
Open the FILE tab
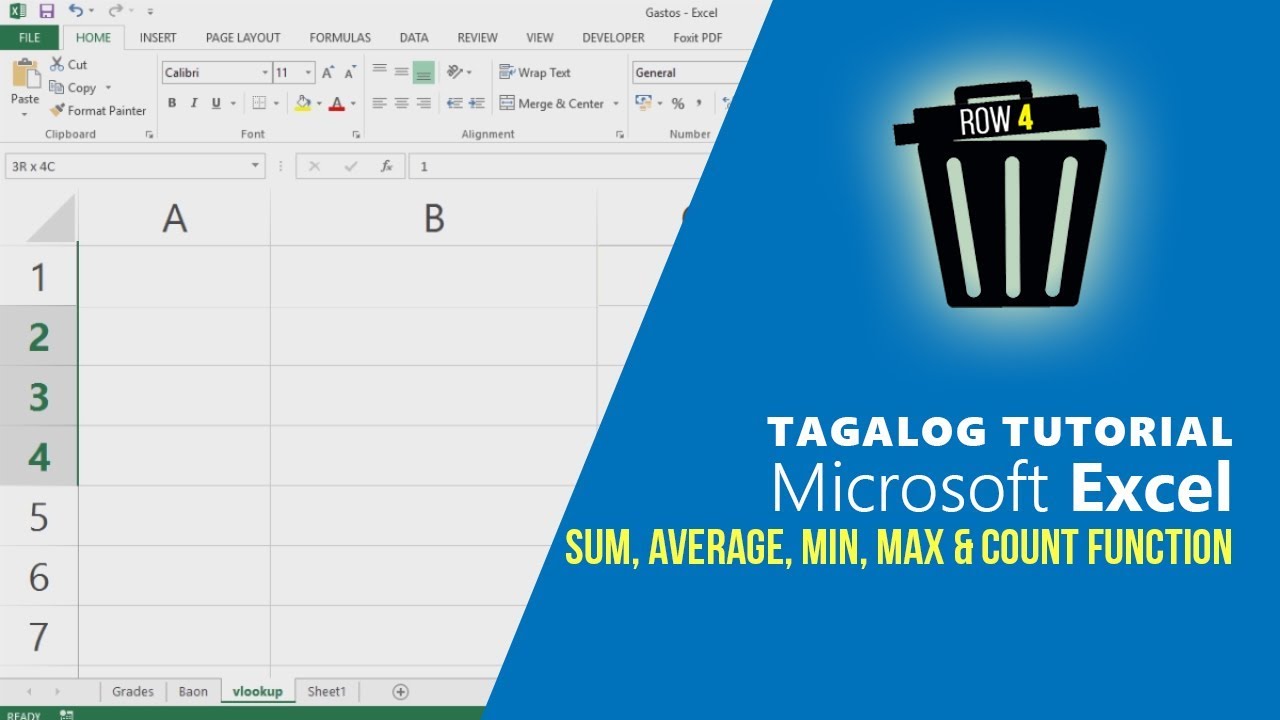click(x=30, y=38)
